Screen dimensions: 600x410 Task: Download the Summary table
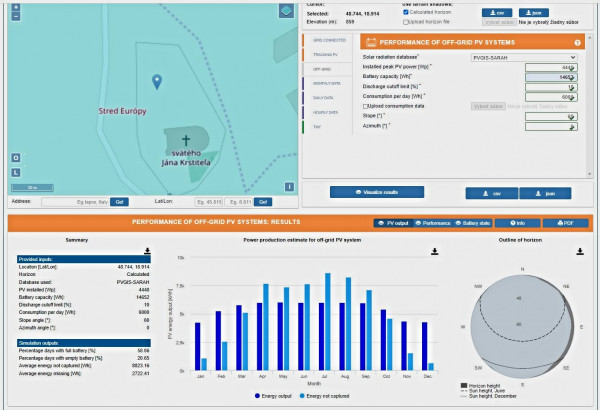tap(147, 251)
